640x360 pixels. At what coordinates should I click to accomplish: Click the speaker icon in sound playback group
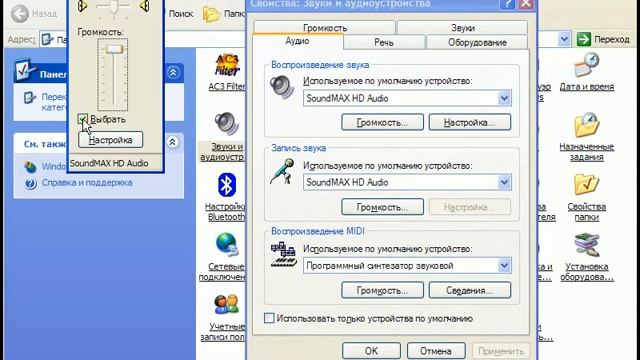282,87
